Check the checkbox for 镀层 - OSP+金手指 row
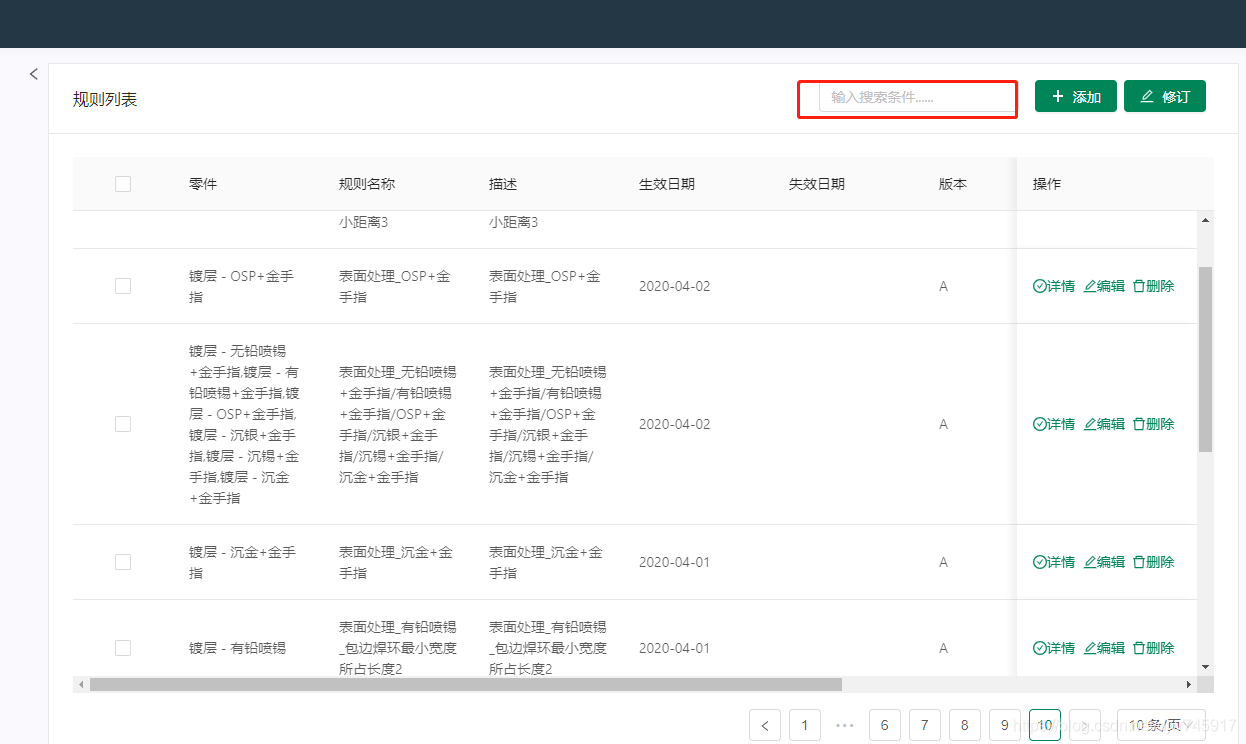 122,285
